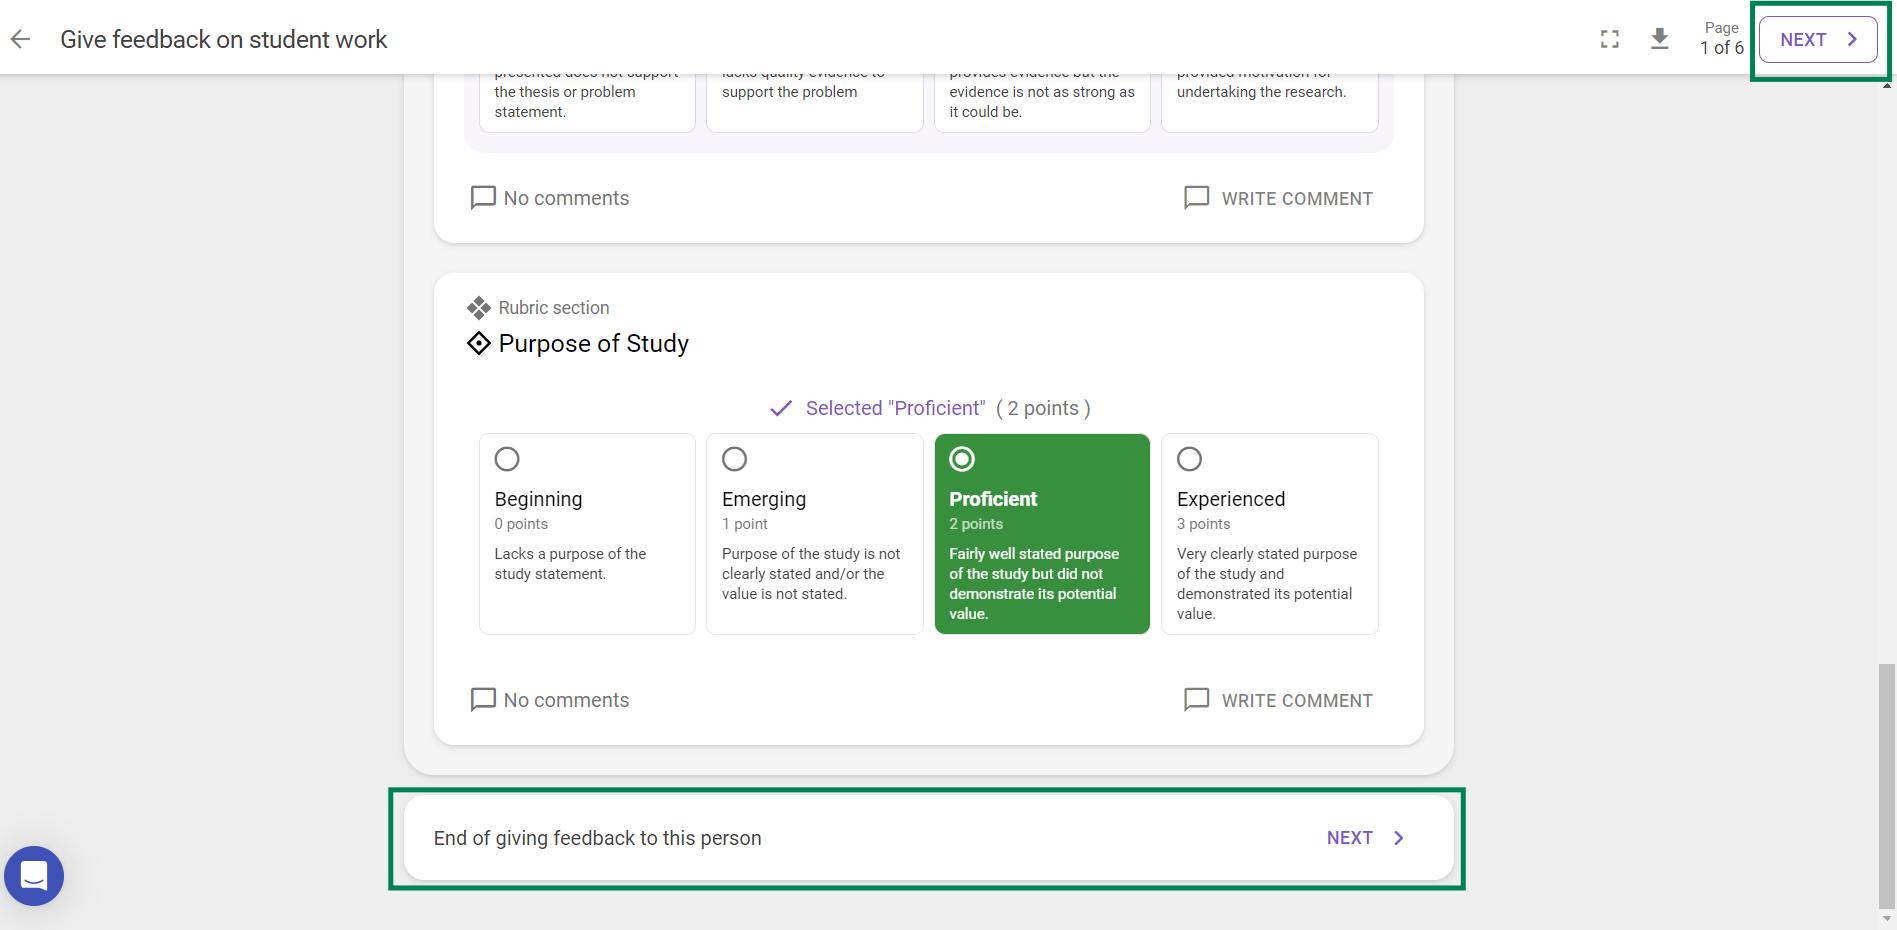The width and height of the screenshot is (1897, 930).
Task: Select the Emerging radio button
Action: tap(734, 459)
